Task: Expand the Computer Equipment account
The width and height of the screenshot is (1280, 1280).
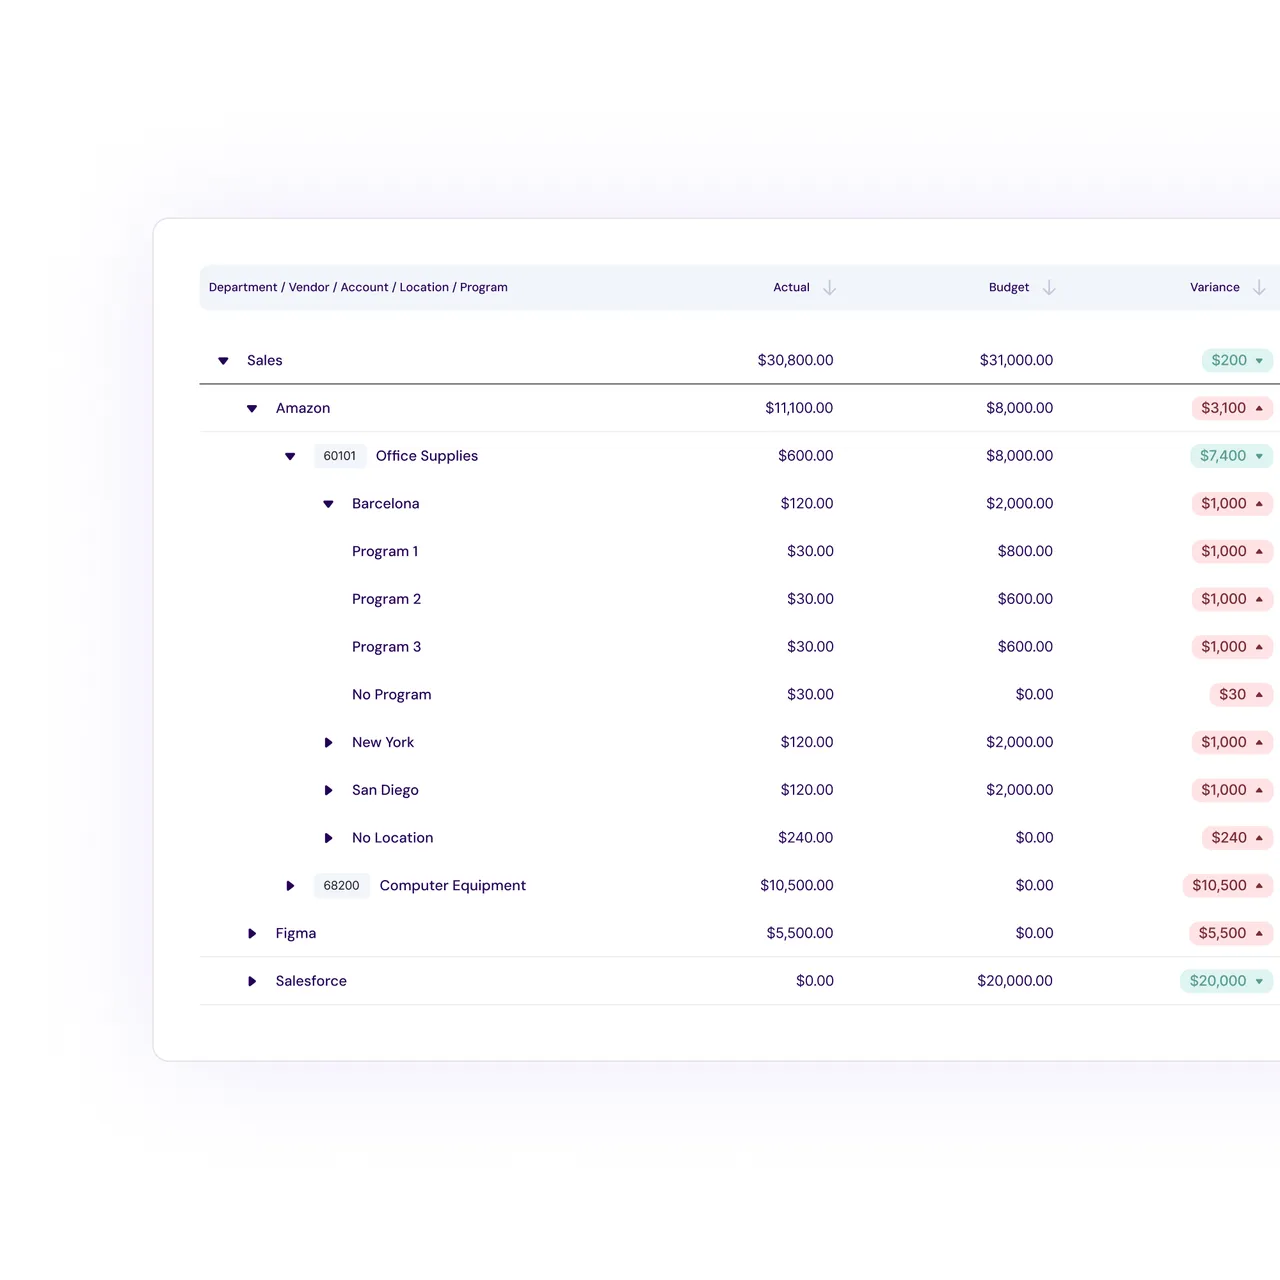Action: [290, 886]
